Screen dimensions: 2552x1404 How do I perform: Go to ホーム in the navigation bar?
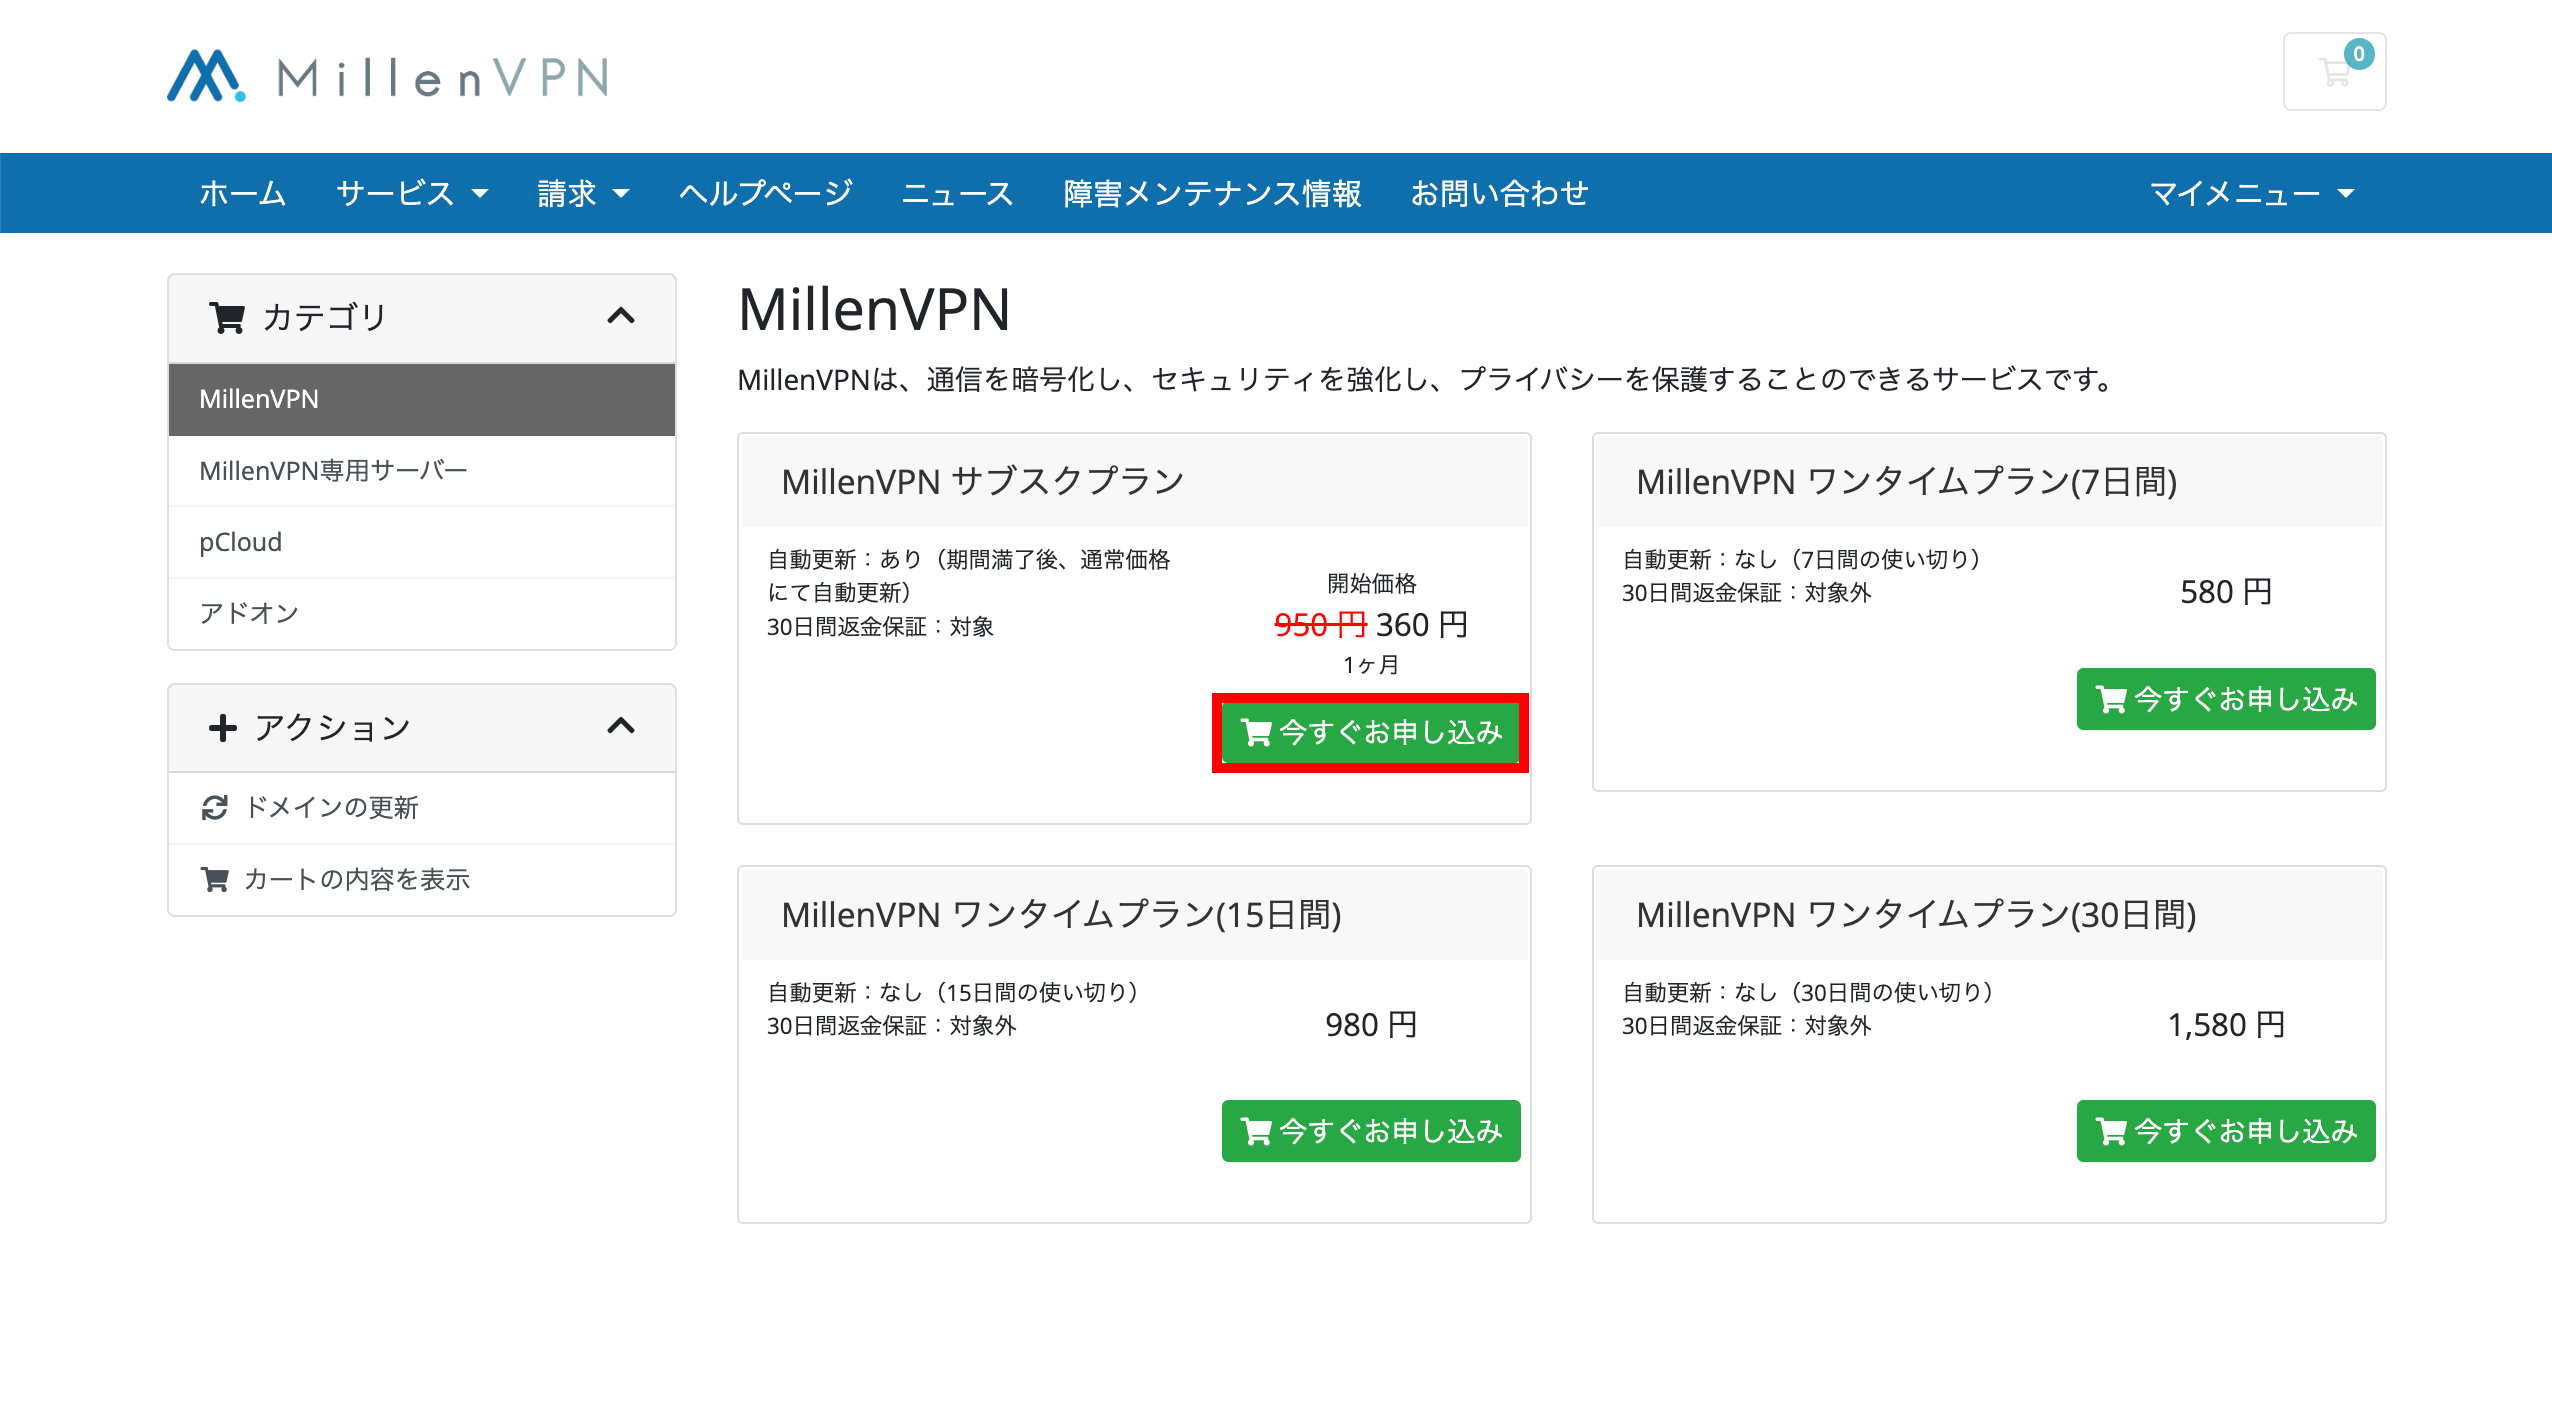click(x=243, y=193)
